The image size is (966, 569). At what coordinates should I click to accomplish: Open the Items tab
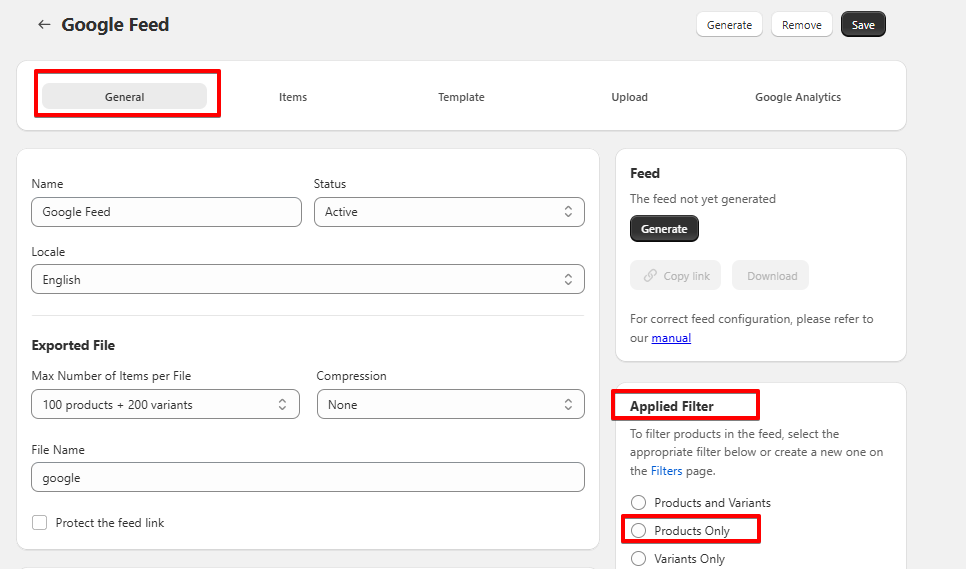point(293,97)
